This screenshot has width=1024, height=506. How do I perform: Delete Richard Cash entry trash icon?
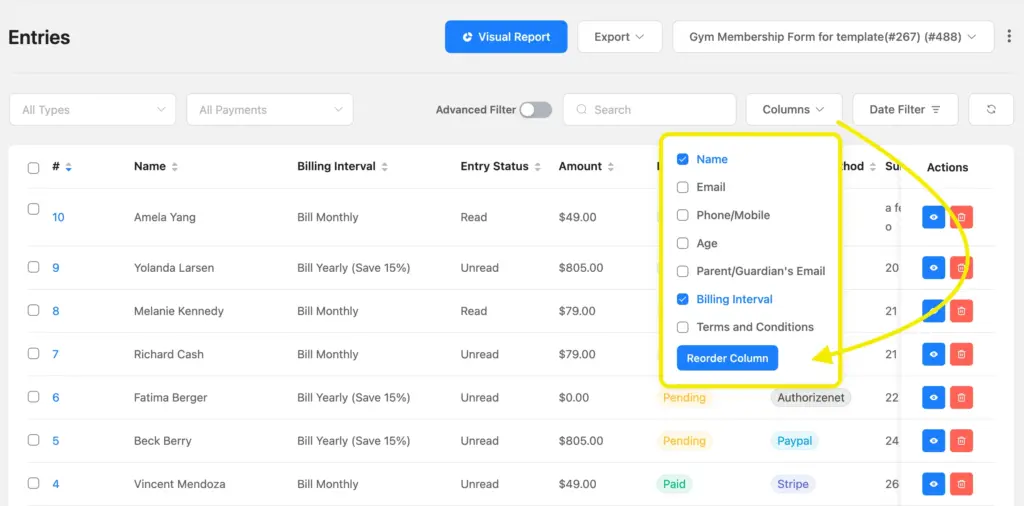click(961, 355)
